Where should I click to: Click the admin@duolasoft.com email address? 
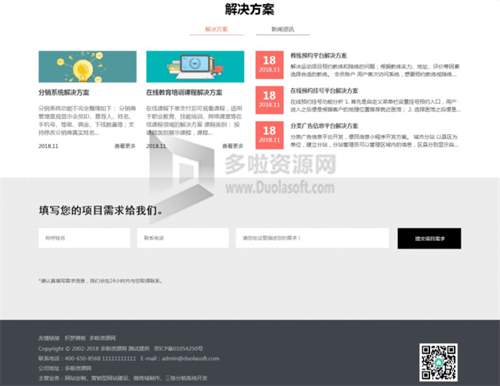pyautogui.click(x=191, y=359)
